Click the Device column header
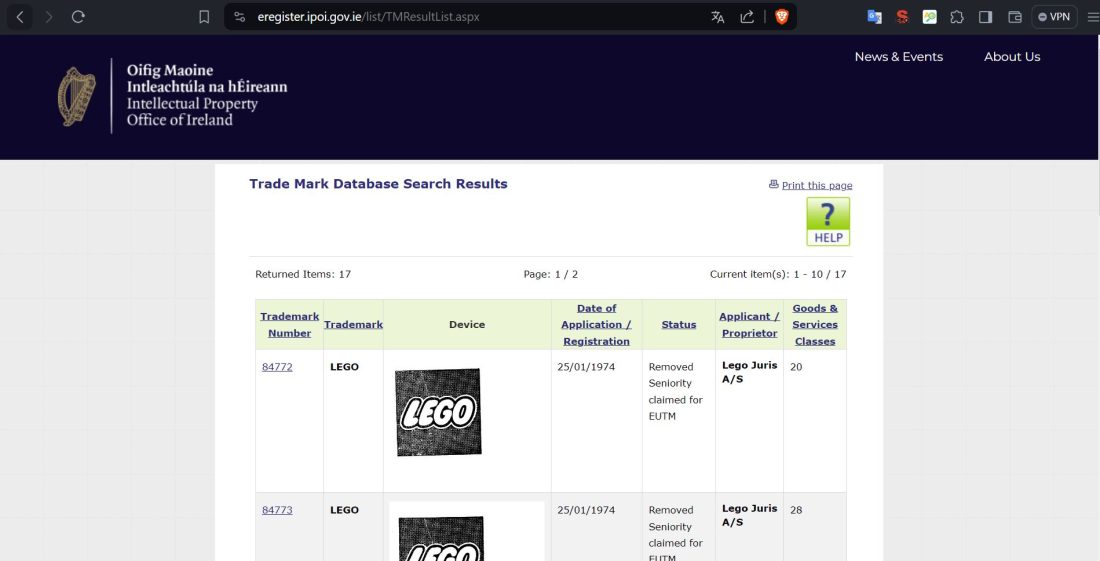The width and height of the screenshot is (1100, 561). tap(467, 325)
